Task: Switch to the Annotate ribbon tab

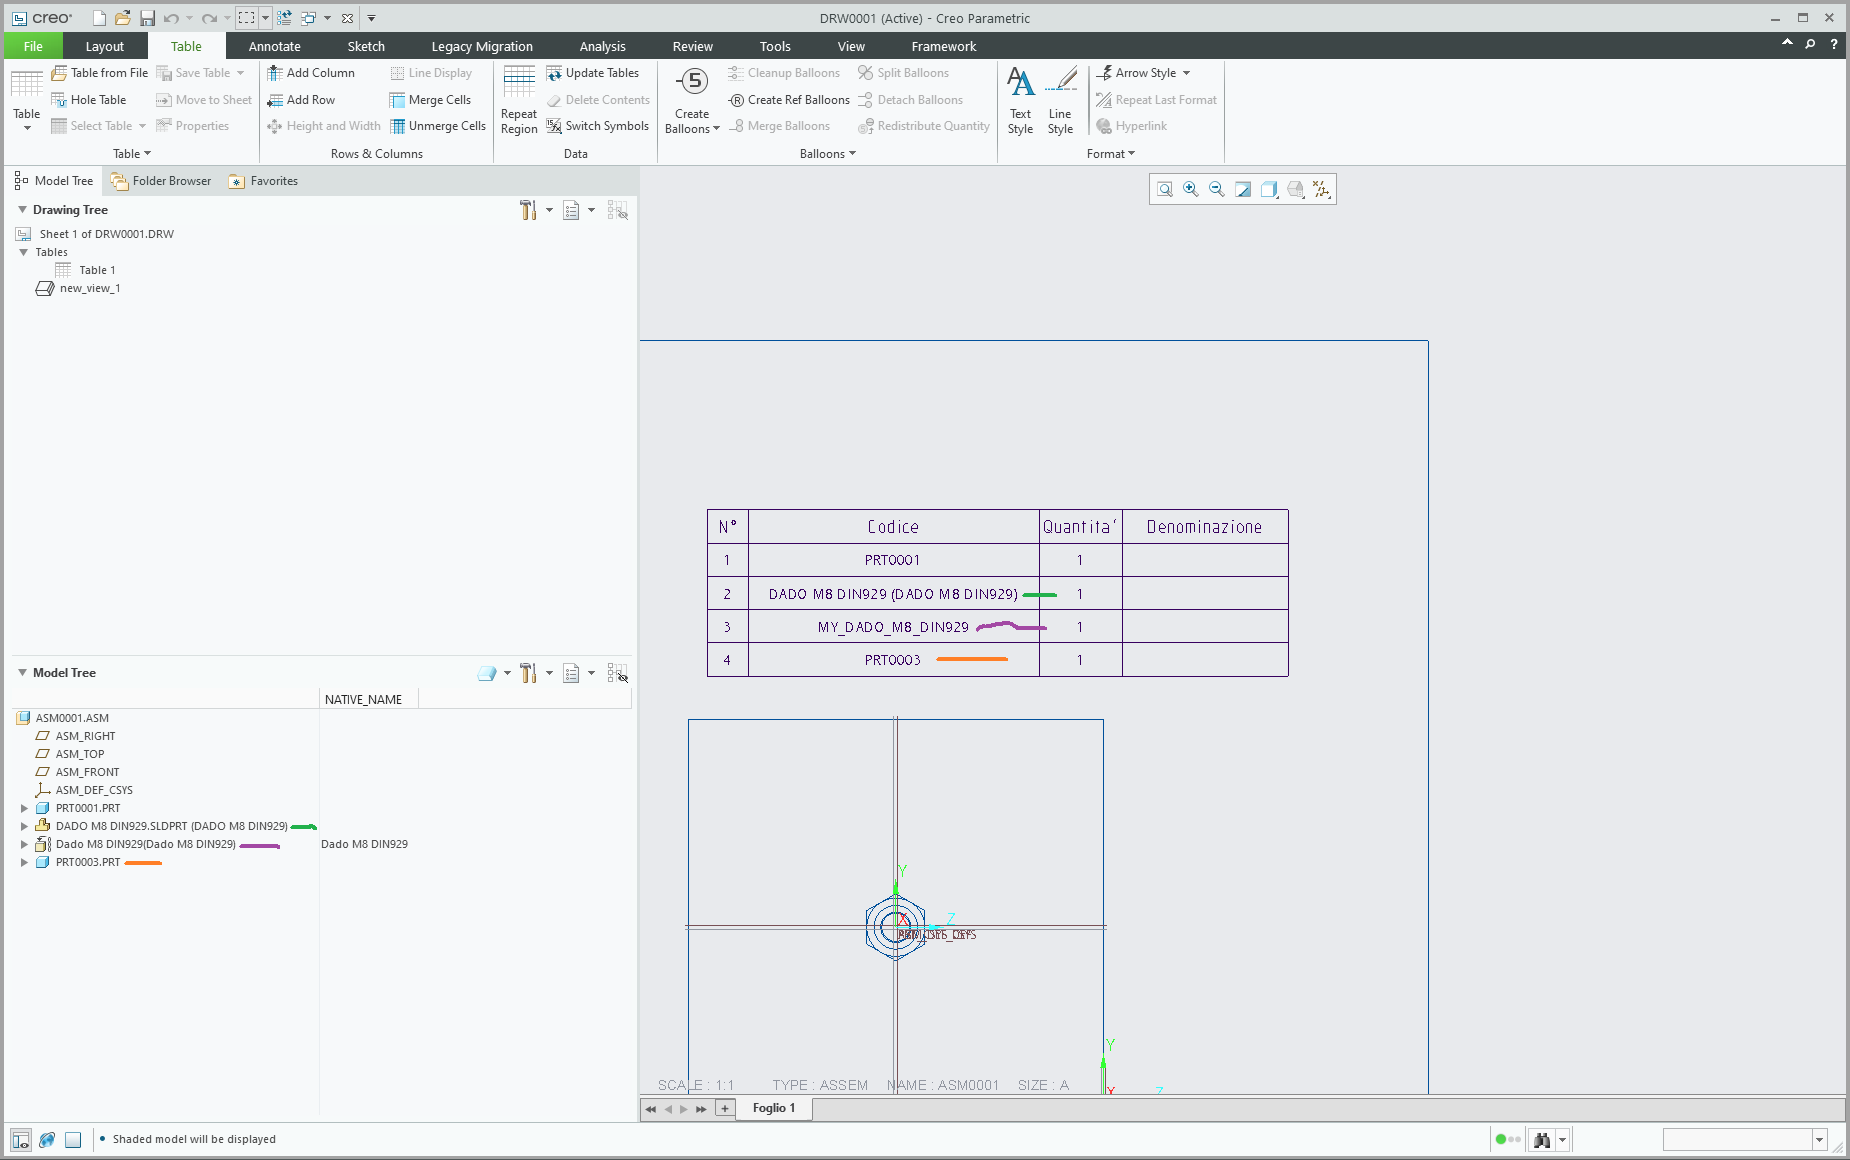Action: pyautogui.click(x=274, y=46)
